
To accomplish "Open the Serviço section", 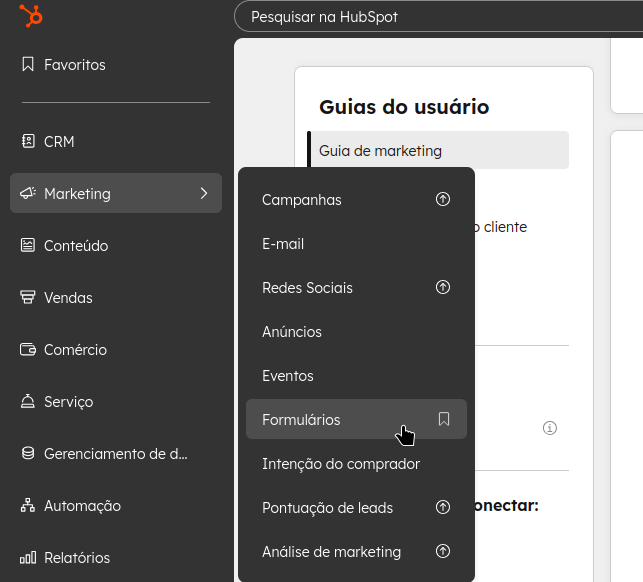I will click(x=68, y=402).
